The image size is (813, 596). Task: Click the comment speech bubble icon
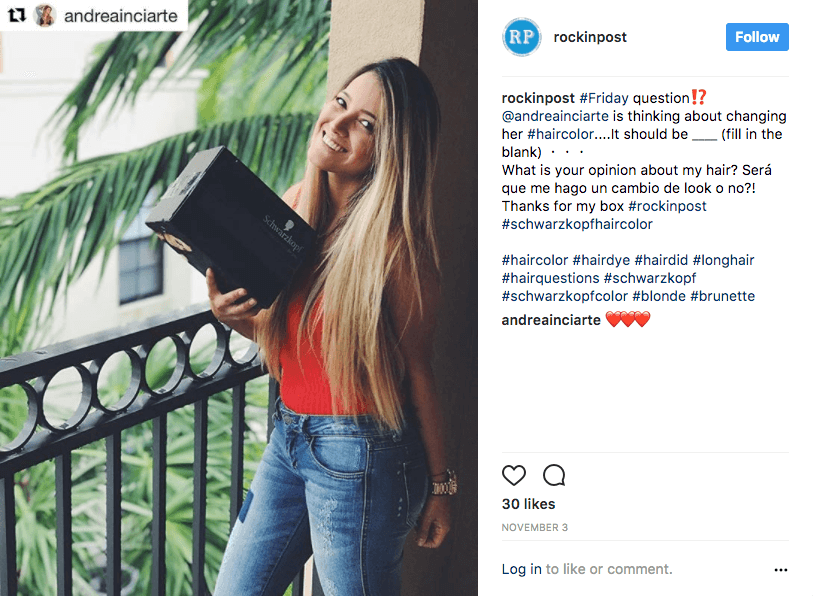click(554, 475)
